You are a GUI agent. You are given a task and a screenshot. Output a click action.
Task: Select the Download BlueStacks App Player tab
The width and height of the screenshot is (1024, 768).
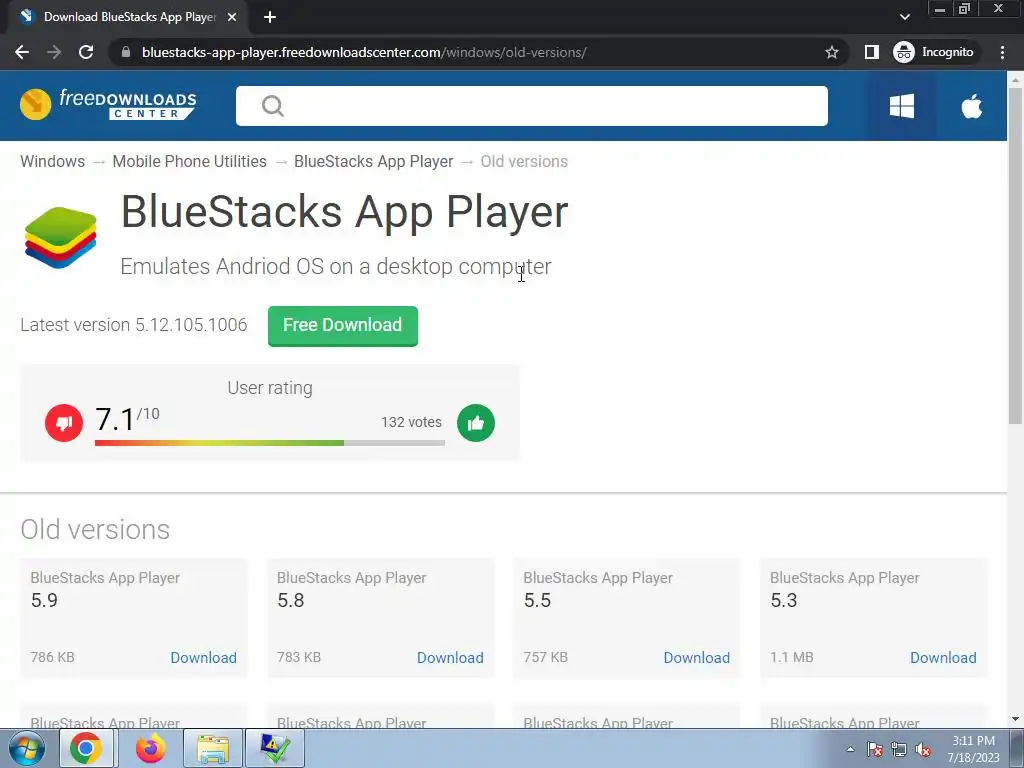click(x=129, y=17)
